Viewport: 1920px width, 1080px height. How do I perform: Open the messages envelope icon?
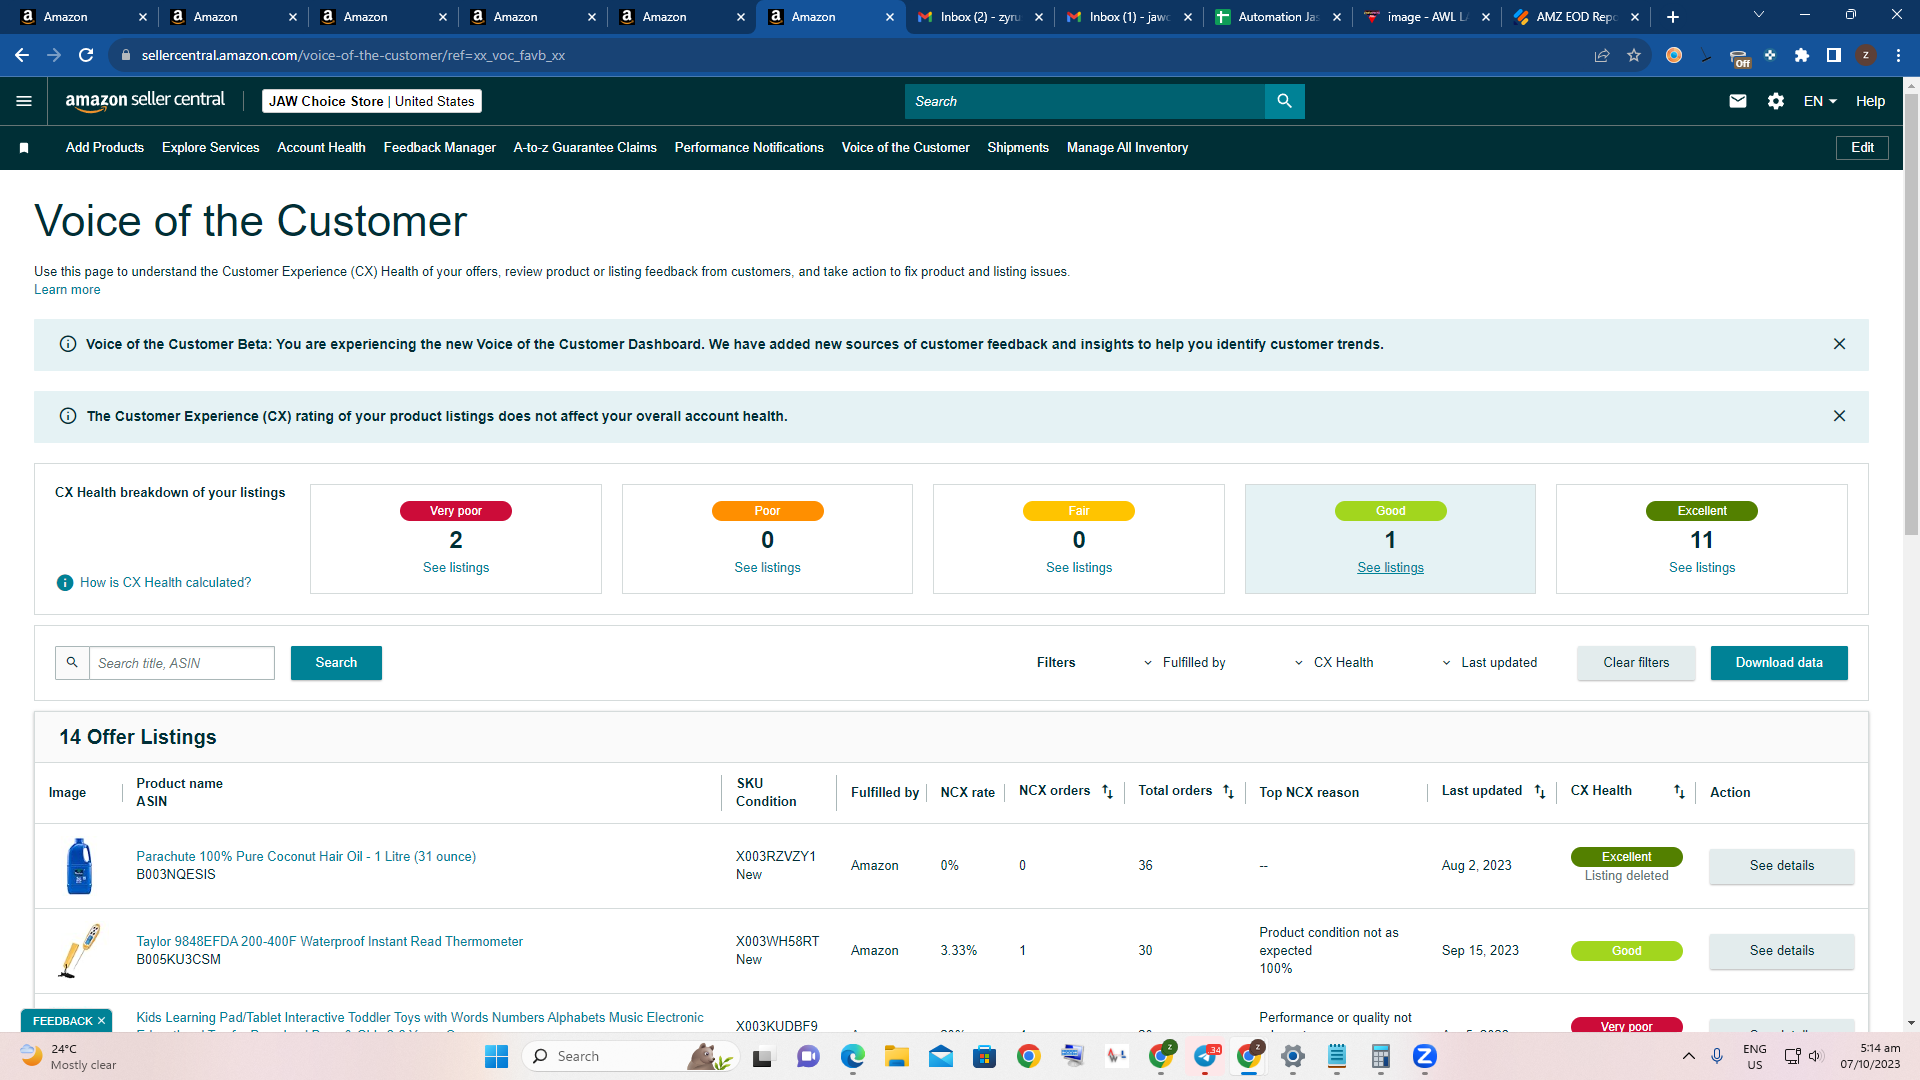(x=1738, y=101)
